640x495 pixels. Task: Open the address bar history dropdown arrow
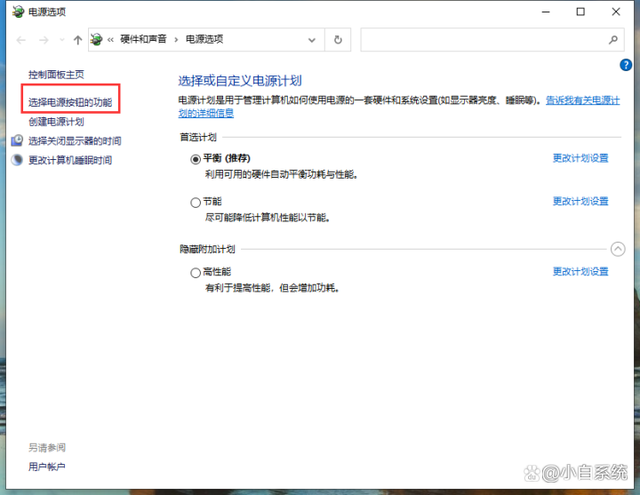tap(316, 40)
